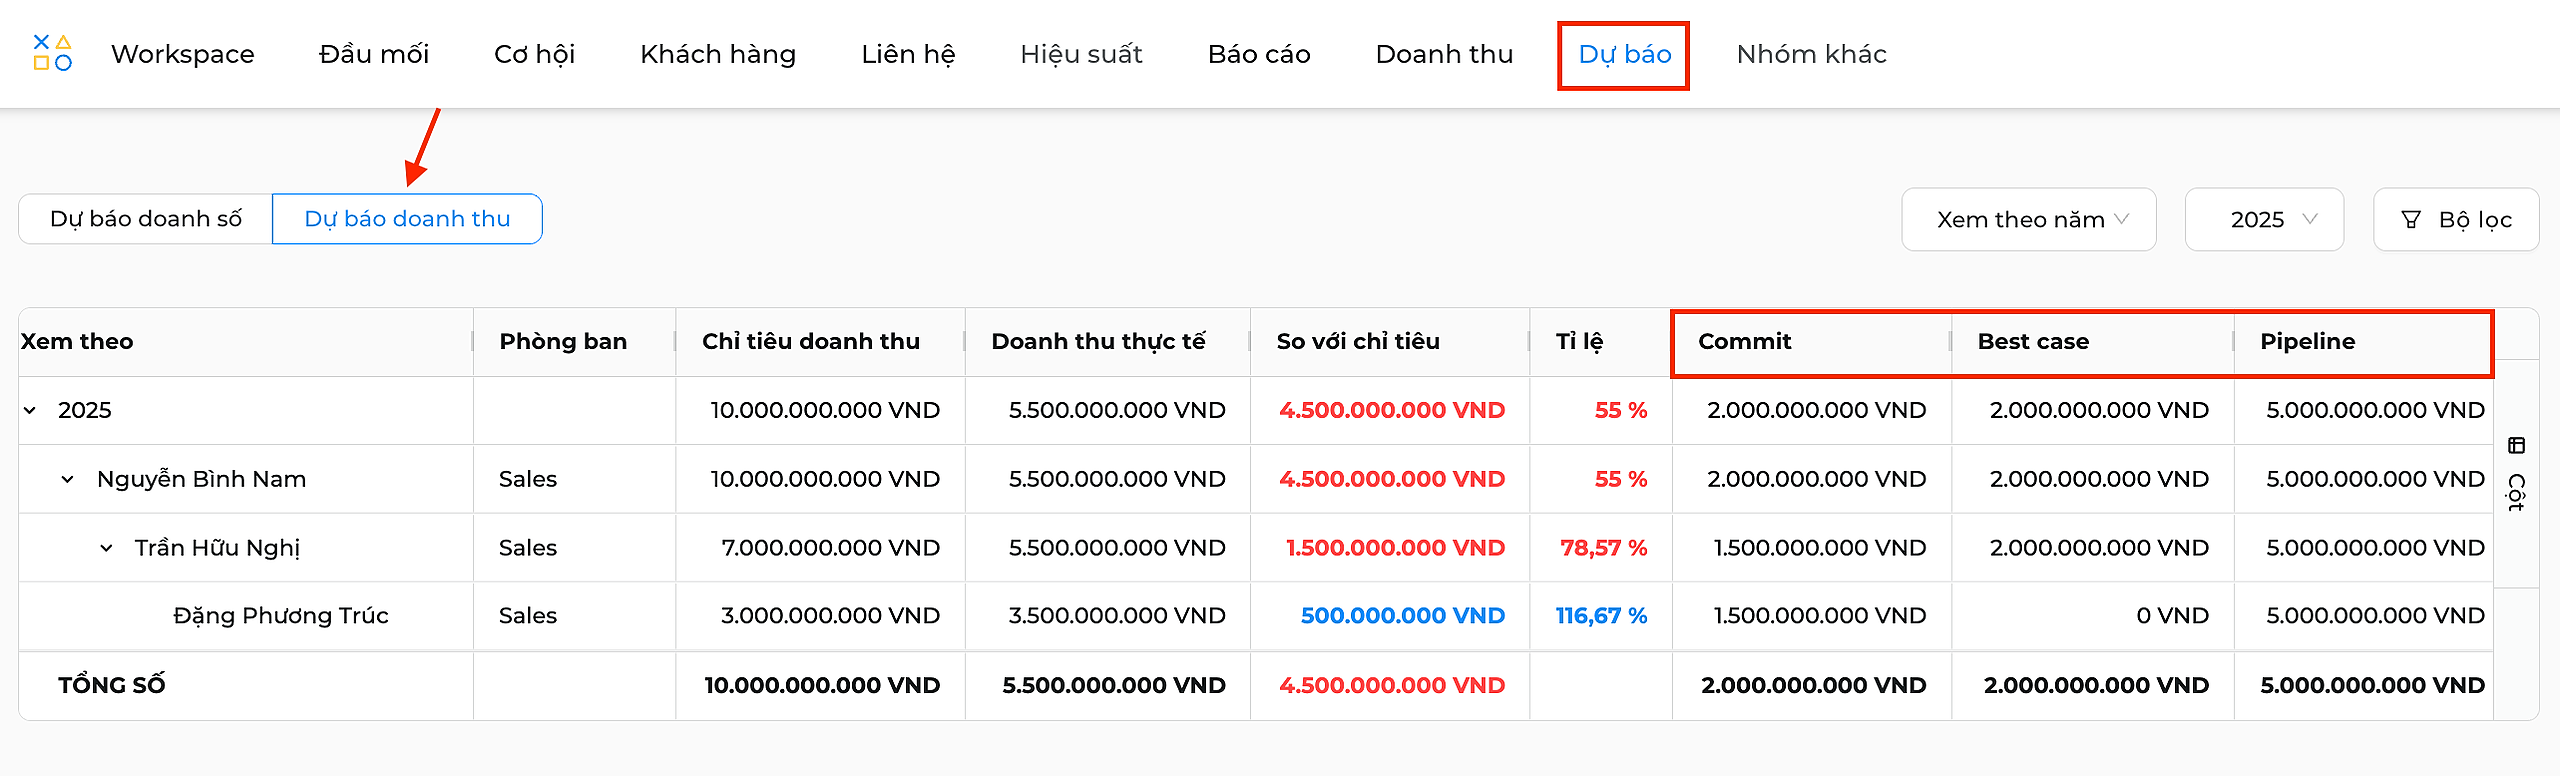Collapse the Trần Hữu Nghị row
Image resolution: width=2560 pixels, height=776 pixels.
[106, 548]
